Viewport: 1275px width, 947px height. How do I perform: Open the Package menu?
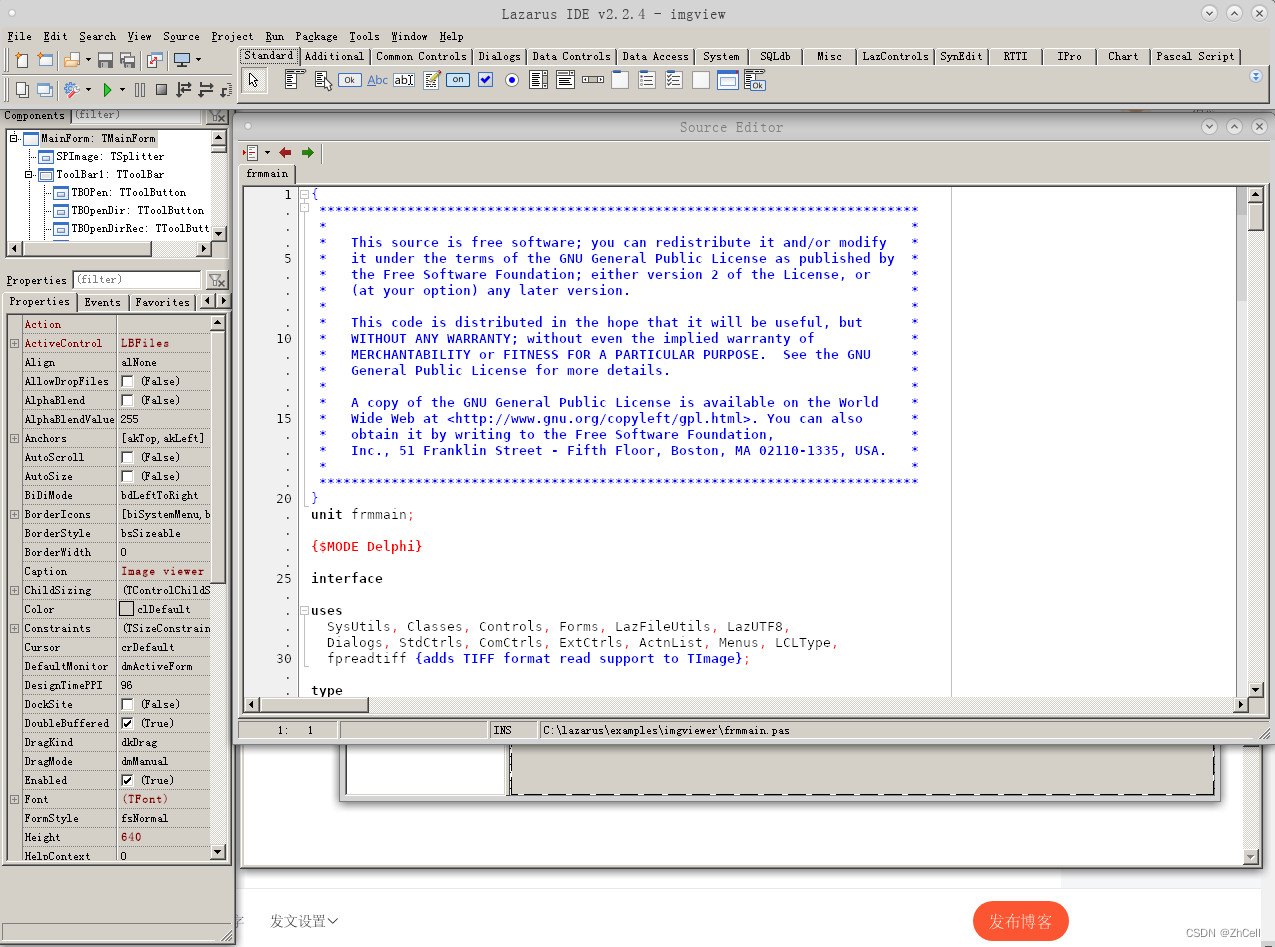pos(316,36)
